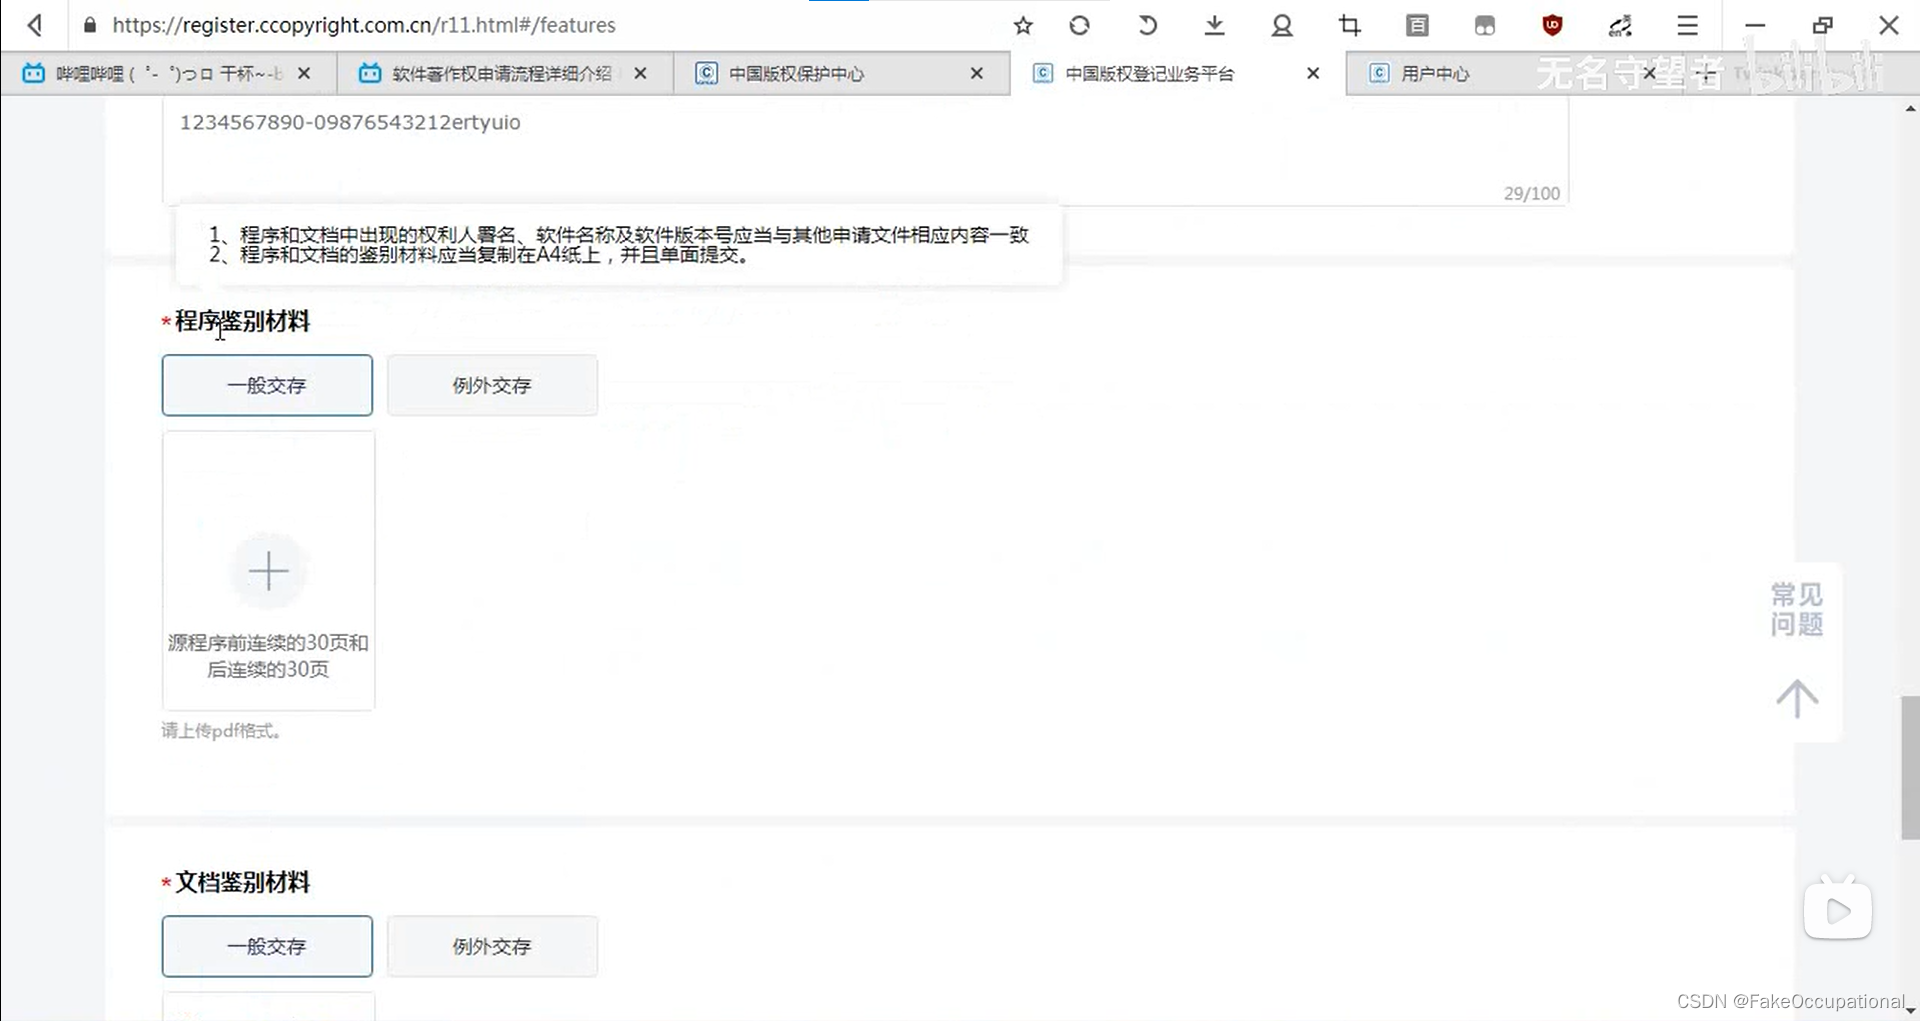The width and height of the screenshot is (1920, 1021).
Task: Activate the crop screenshot tool icon
Action: point(1350,25)
